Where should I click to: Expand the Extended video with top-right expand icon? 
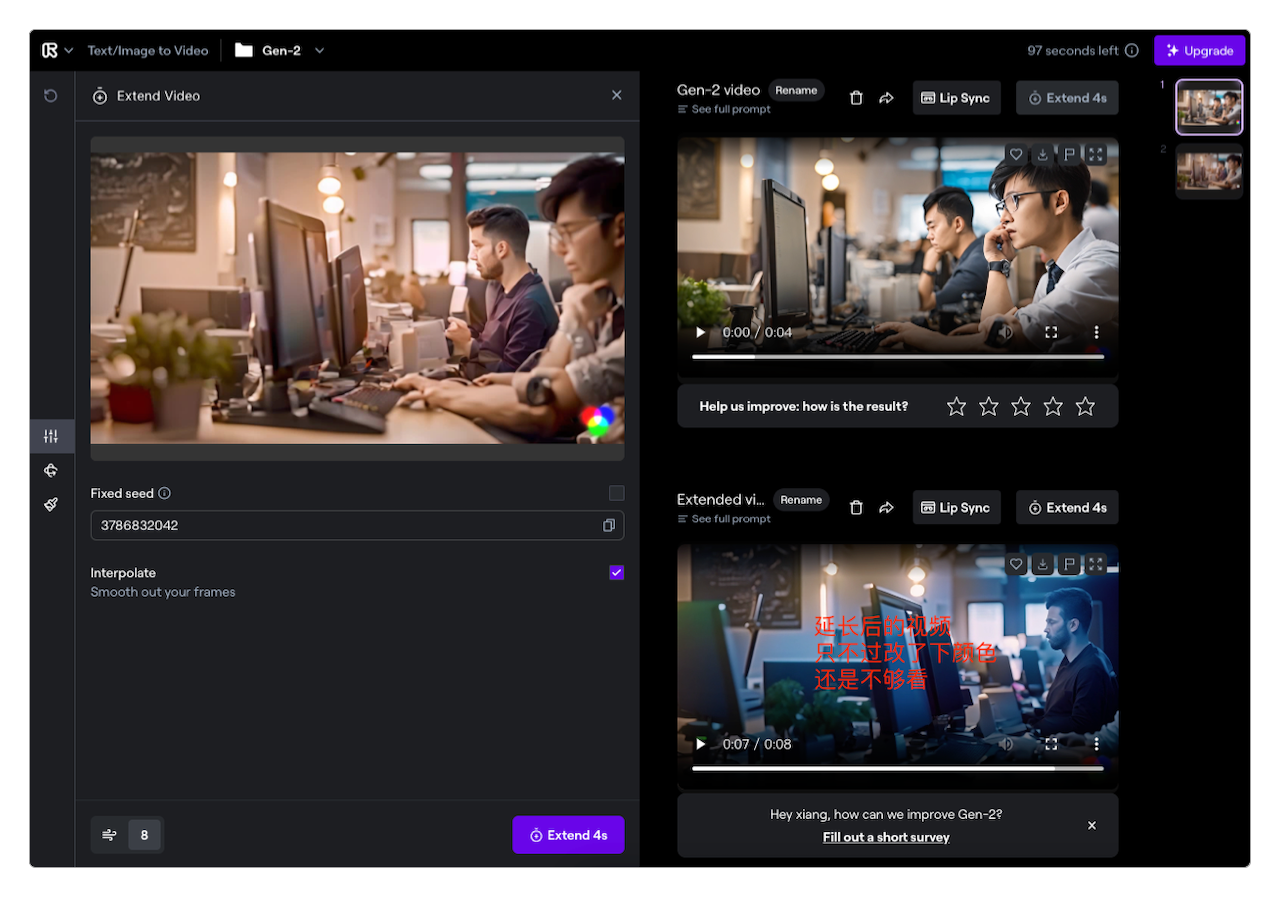click(1096, 564)
